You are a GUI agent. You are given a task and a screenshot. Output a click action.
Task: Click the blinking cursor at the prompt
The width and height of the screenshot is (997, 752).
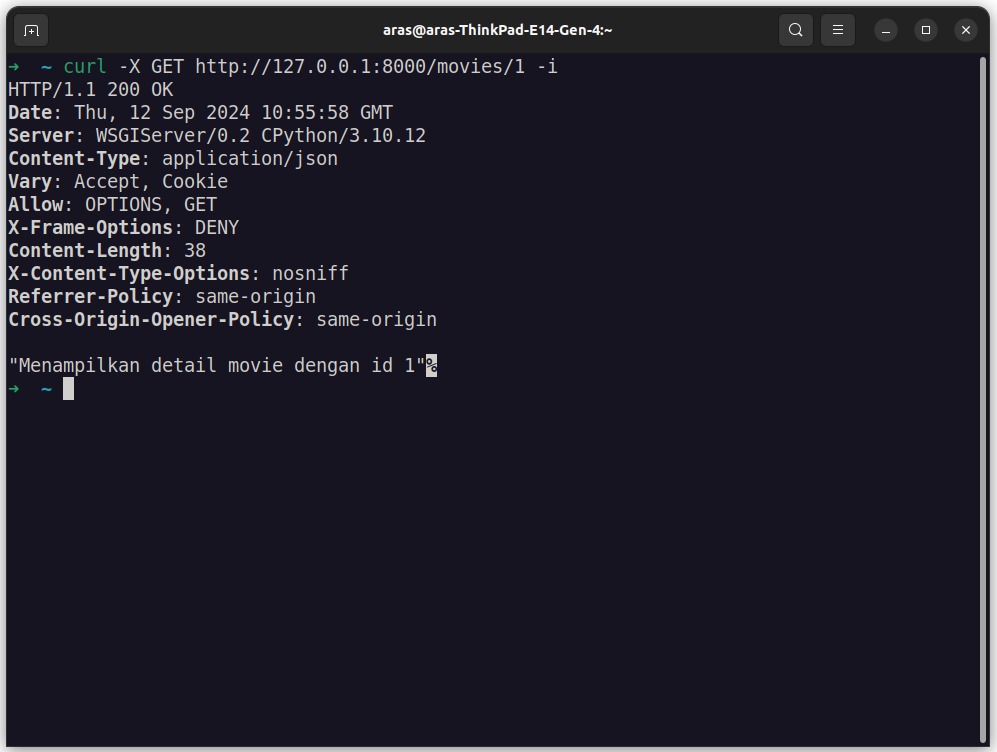[x=68, y=389]
